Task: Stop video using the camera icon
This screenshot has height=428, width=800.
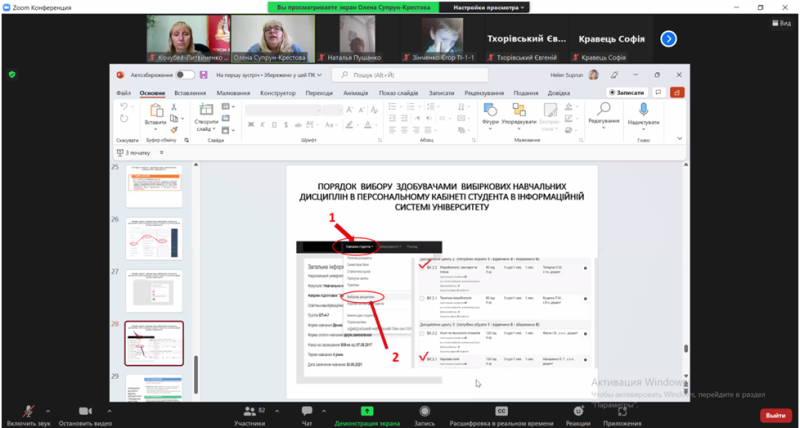Action: [x=83, y=410]
